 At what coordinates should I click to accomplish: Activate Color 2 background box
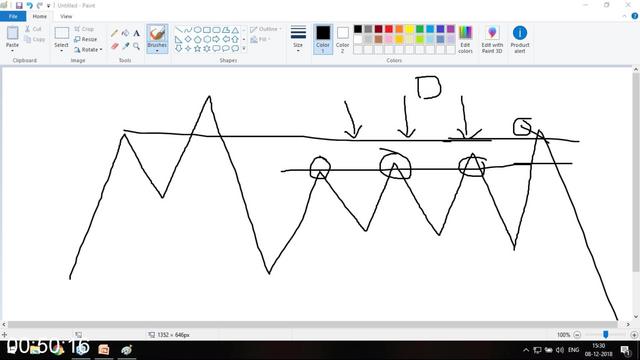(342, 39)
